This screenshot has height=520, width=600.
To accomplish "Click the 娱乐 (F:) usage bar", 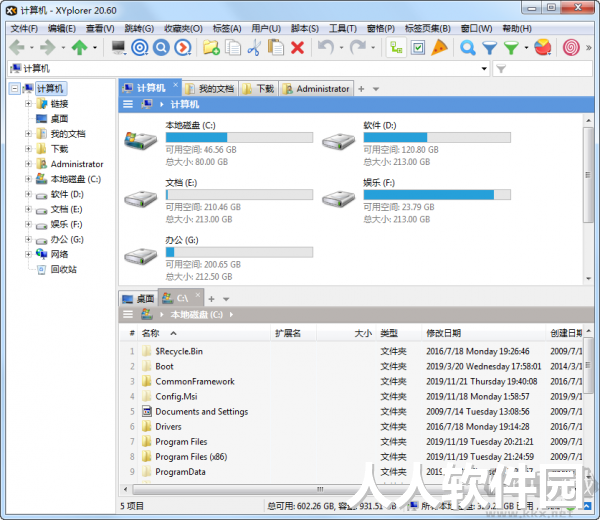I will point(437,195).
